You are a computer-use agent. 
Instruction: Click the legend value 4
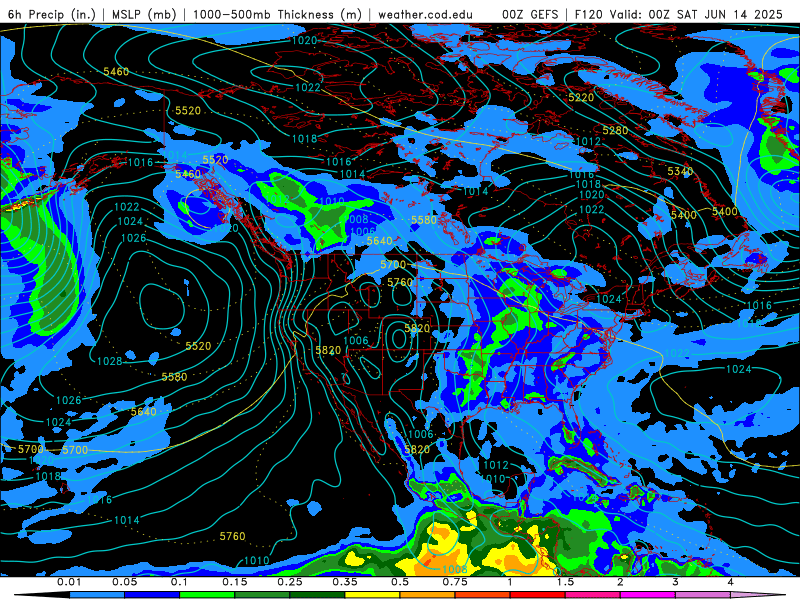(730, 582)
